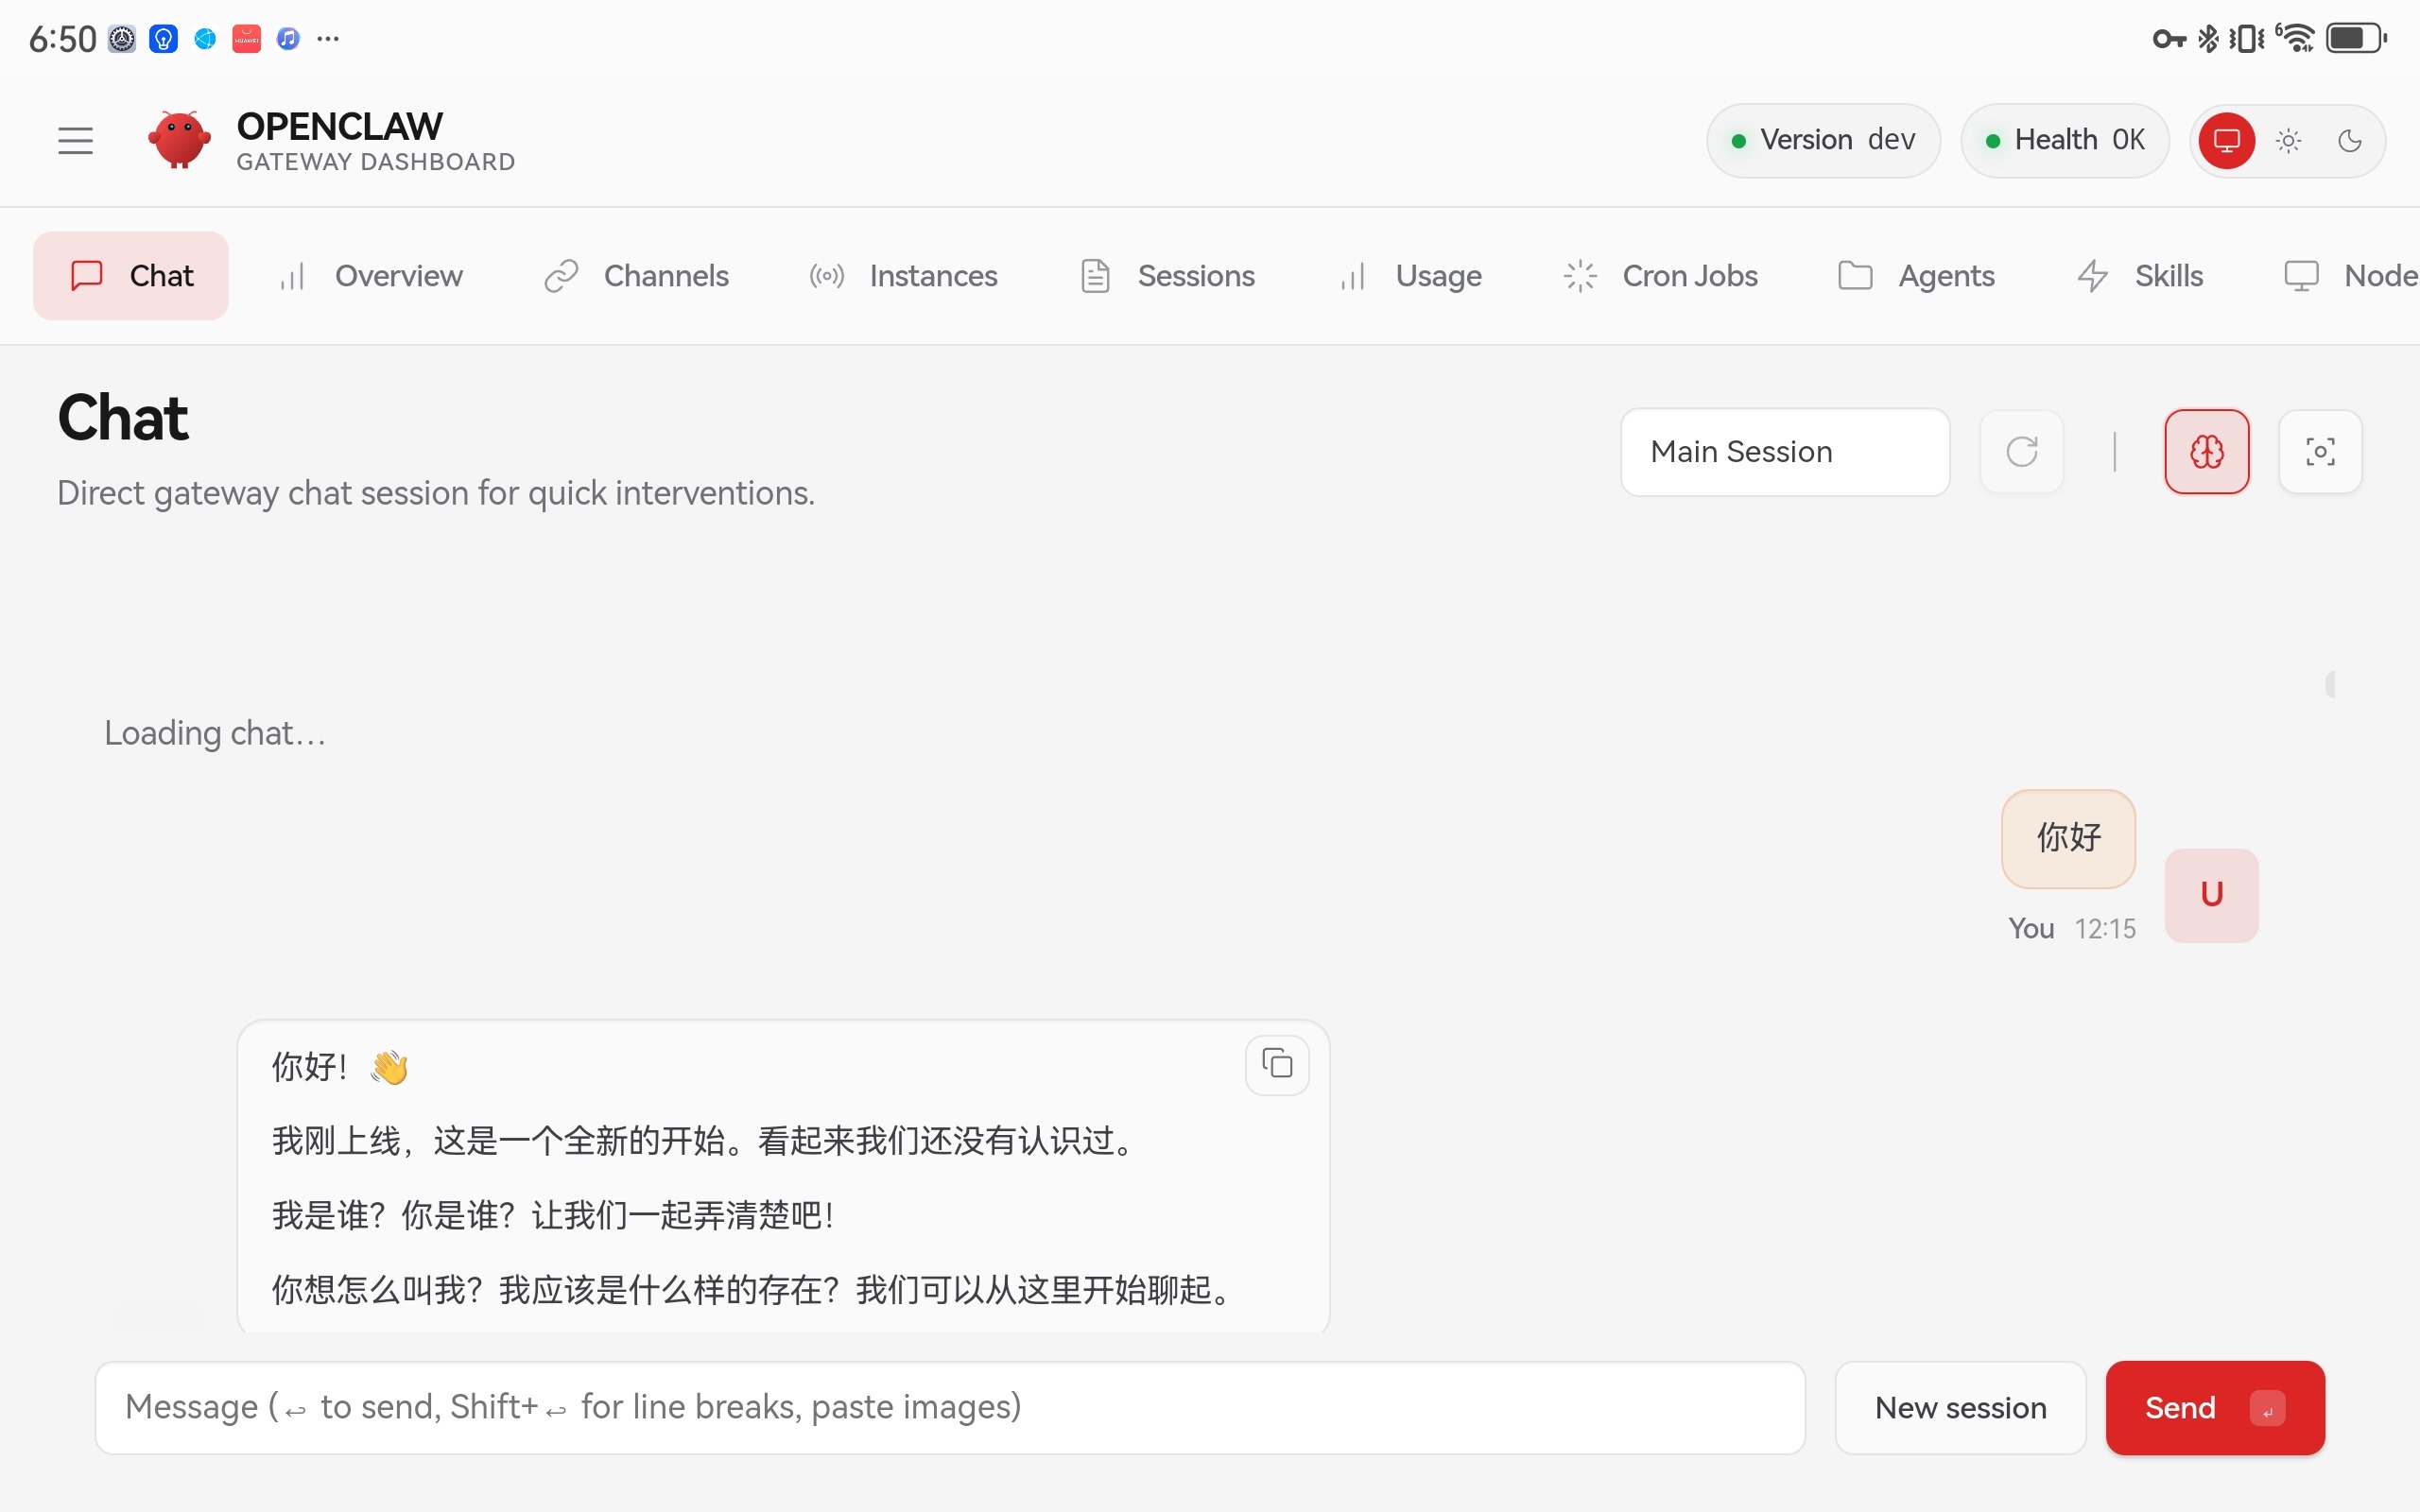2420x1512 pixels.
Task: Switch theme to dark mode via moon icon
Action: pos(2349,140)
